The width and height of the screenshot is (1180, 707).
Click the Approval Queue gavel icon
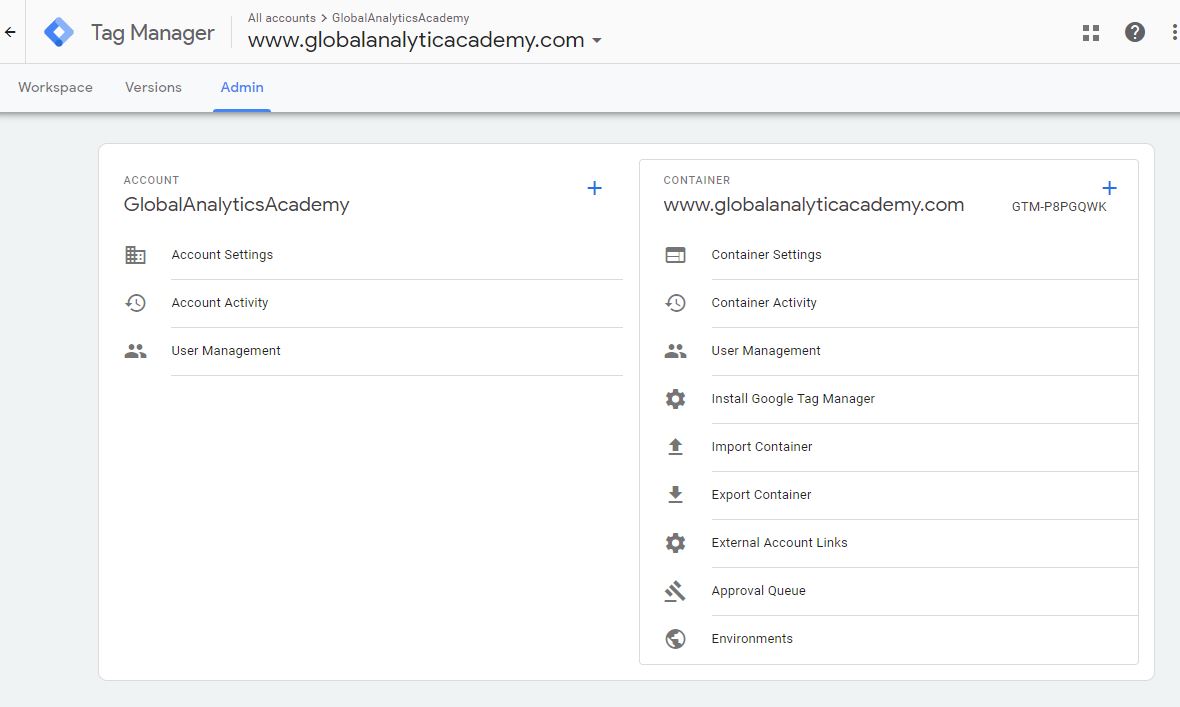pos(675,591)
